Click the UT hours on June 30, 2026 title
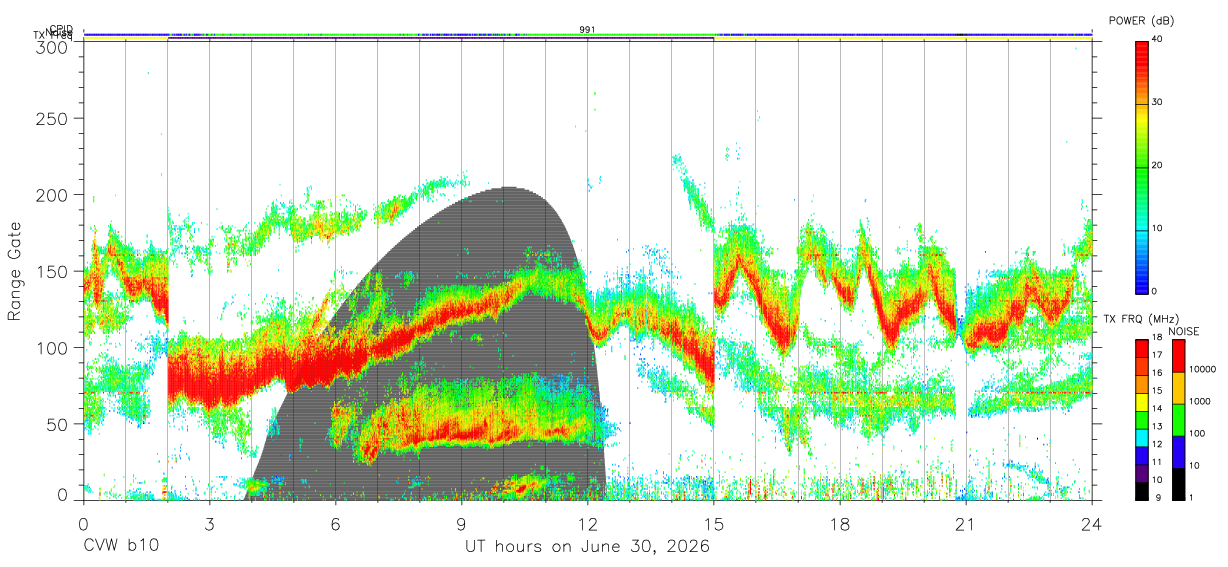The width and height of the screenshot is (1228, 567). tap(588, 547)
